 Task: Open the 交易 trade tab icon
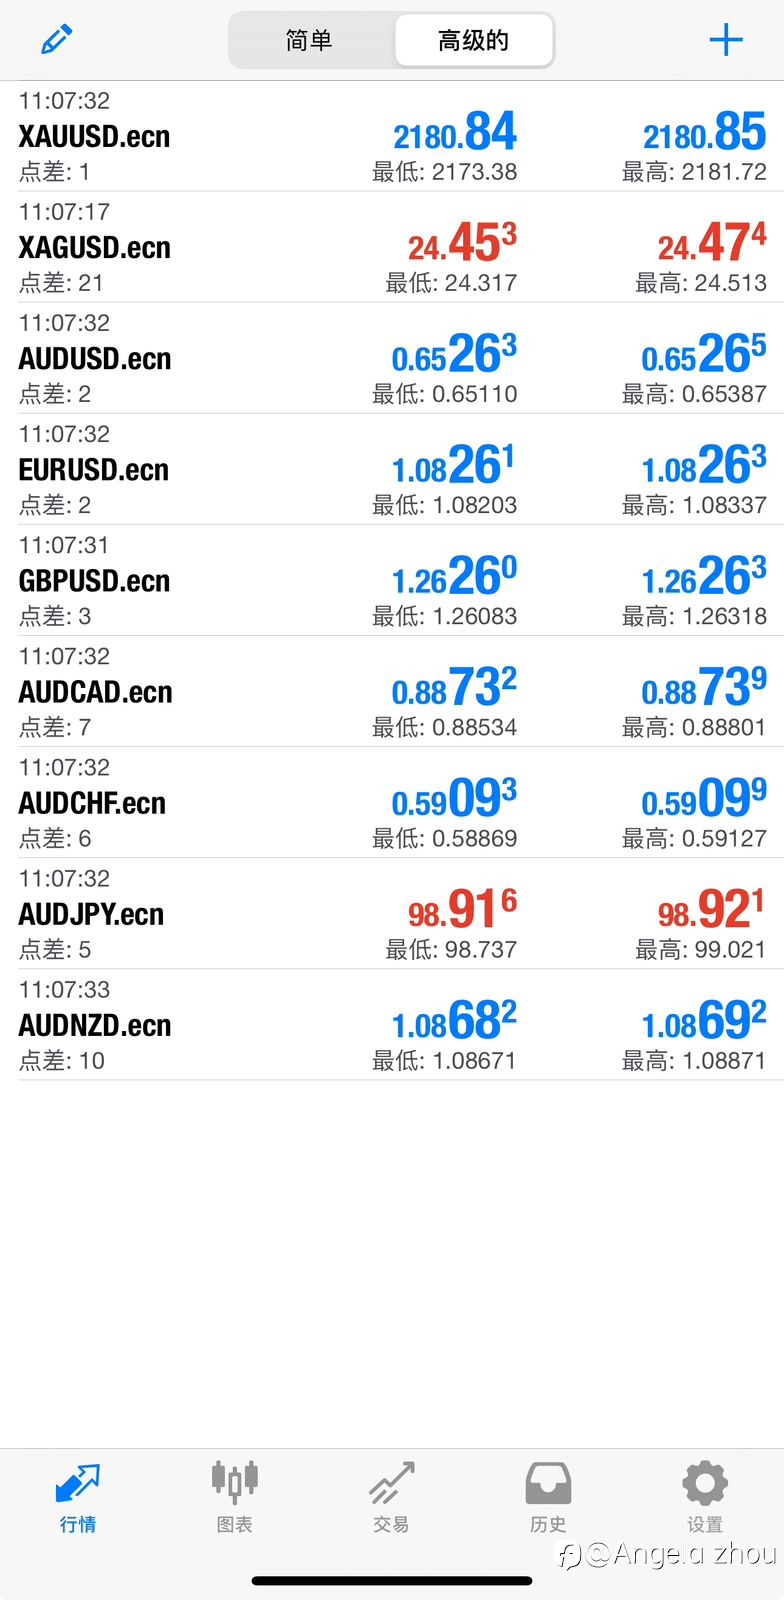pos(391,1483)
